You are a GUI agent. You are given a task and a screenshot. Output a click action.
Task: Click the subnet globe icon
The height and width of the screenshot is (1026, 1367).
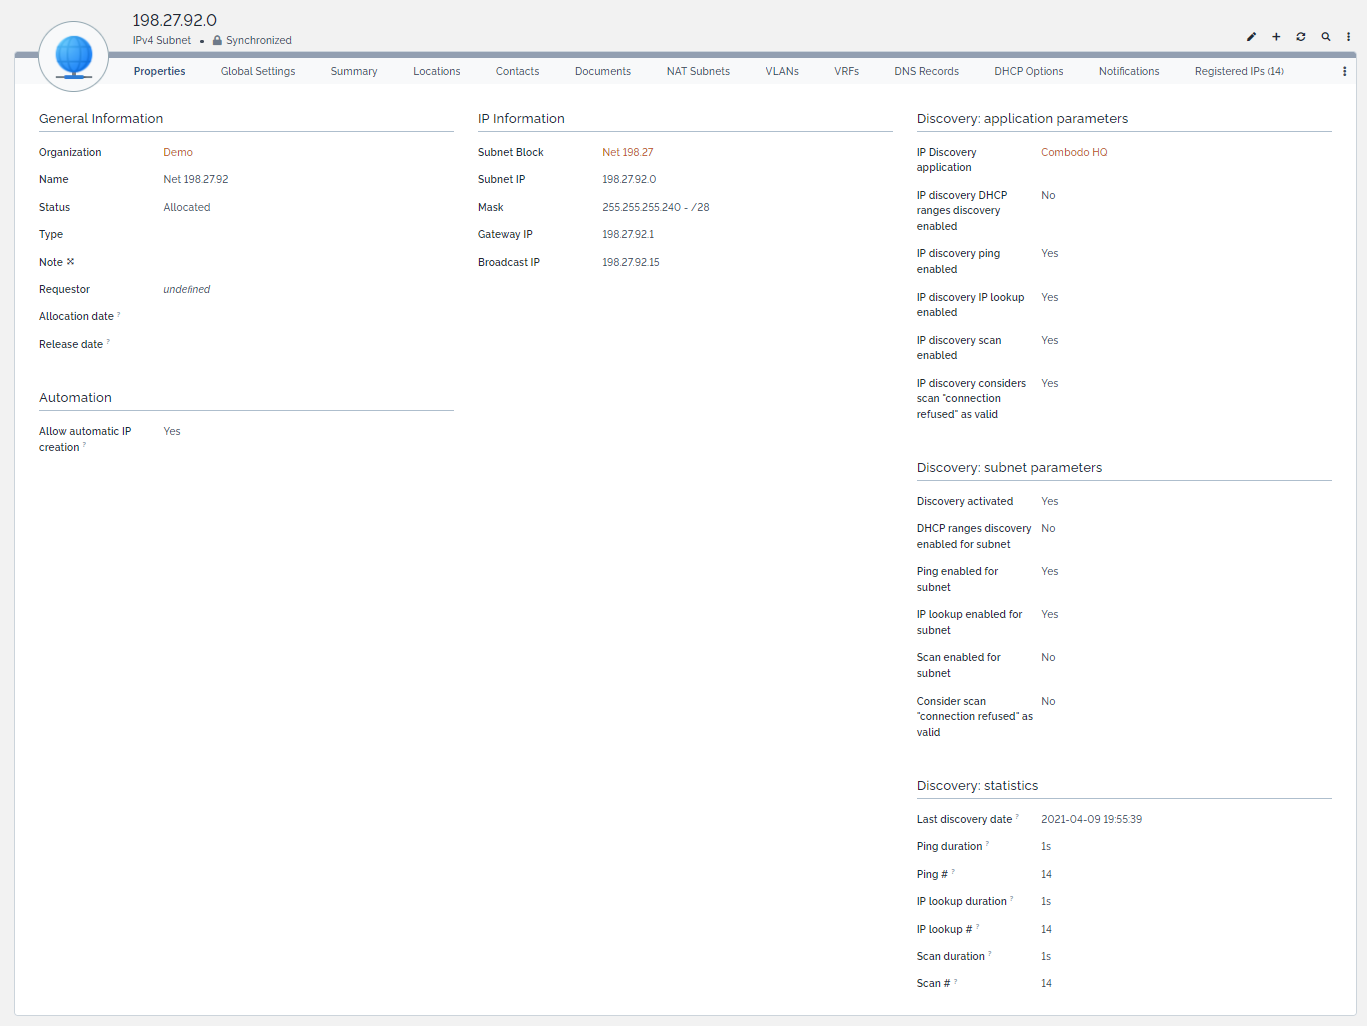pyautogui.click(x=74, y=57)
